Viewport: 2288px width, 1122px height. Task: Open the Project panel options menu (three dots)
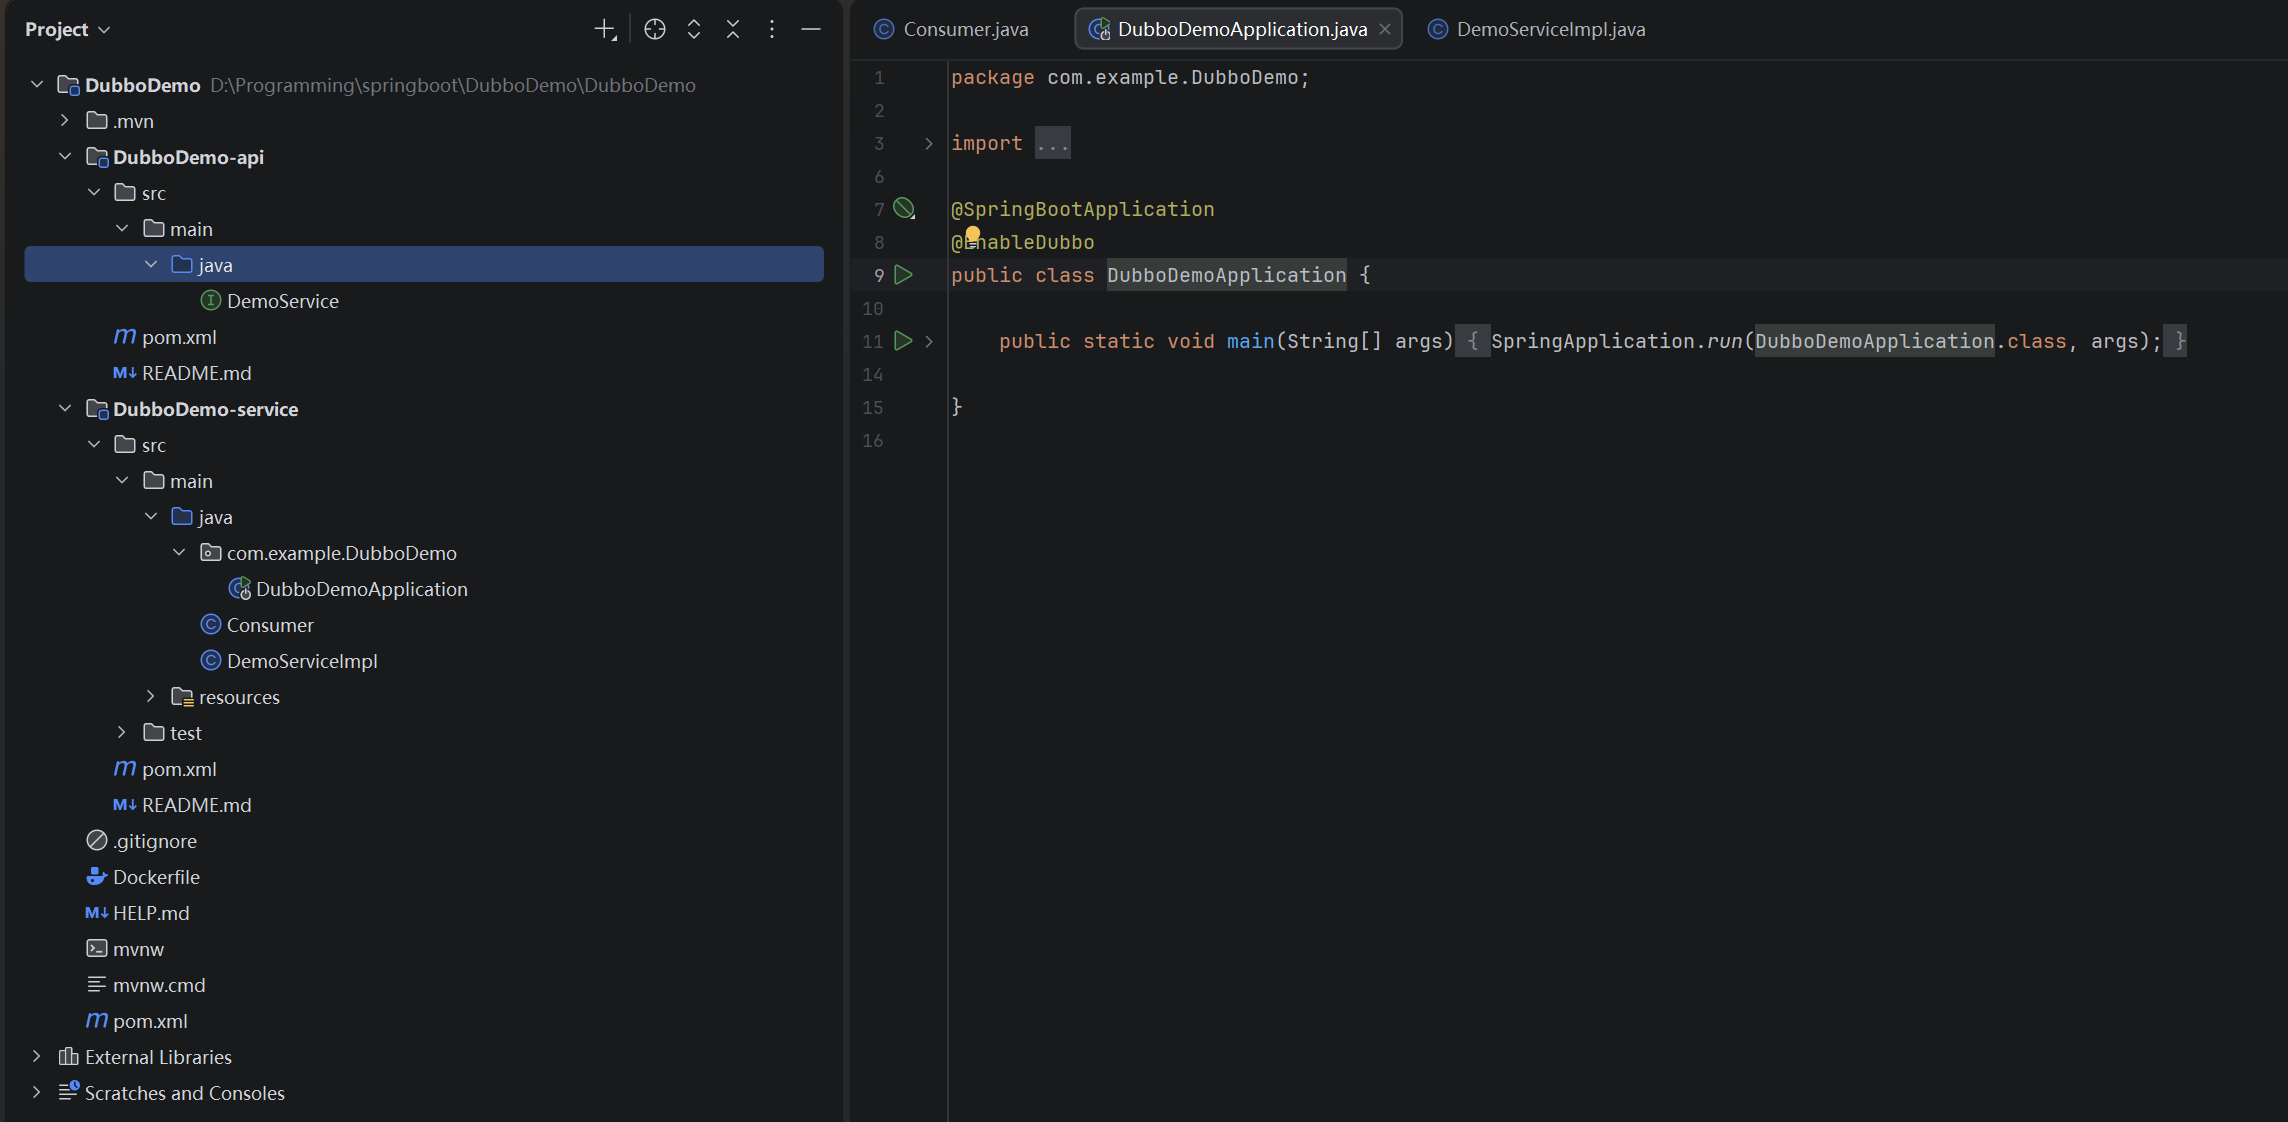pyautogui.click(x=772, y=30)
